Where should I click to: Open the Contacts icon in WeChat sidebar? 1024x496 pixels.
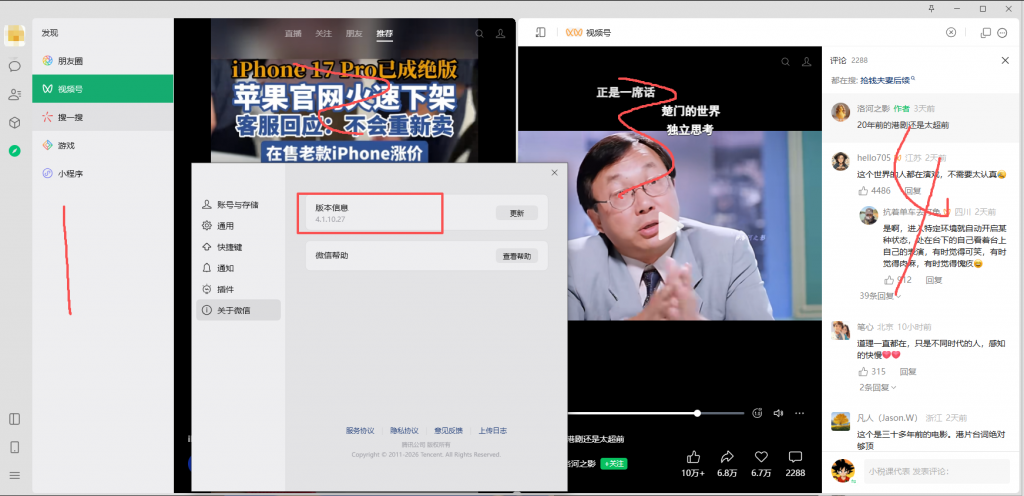click(x=14, y=95)
